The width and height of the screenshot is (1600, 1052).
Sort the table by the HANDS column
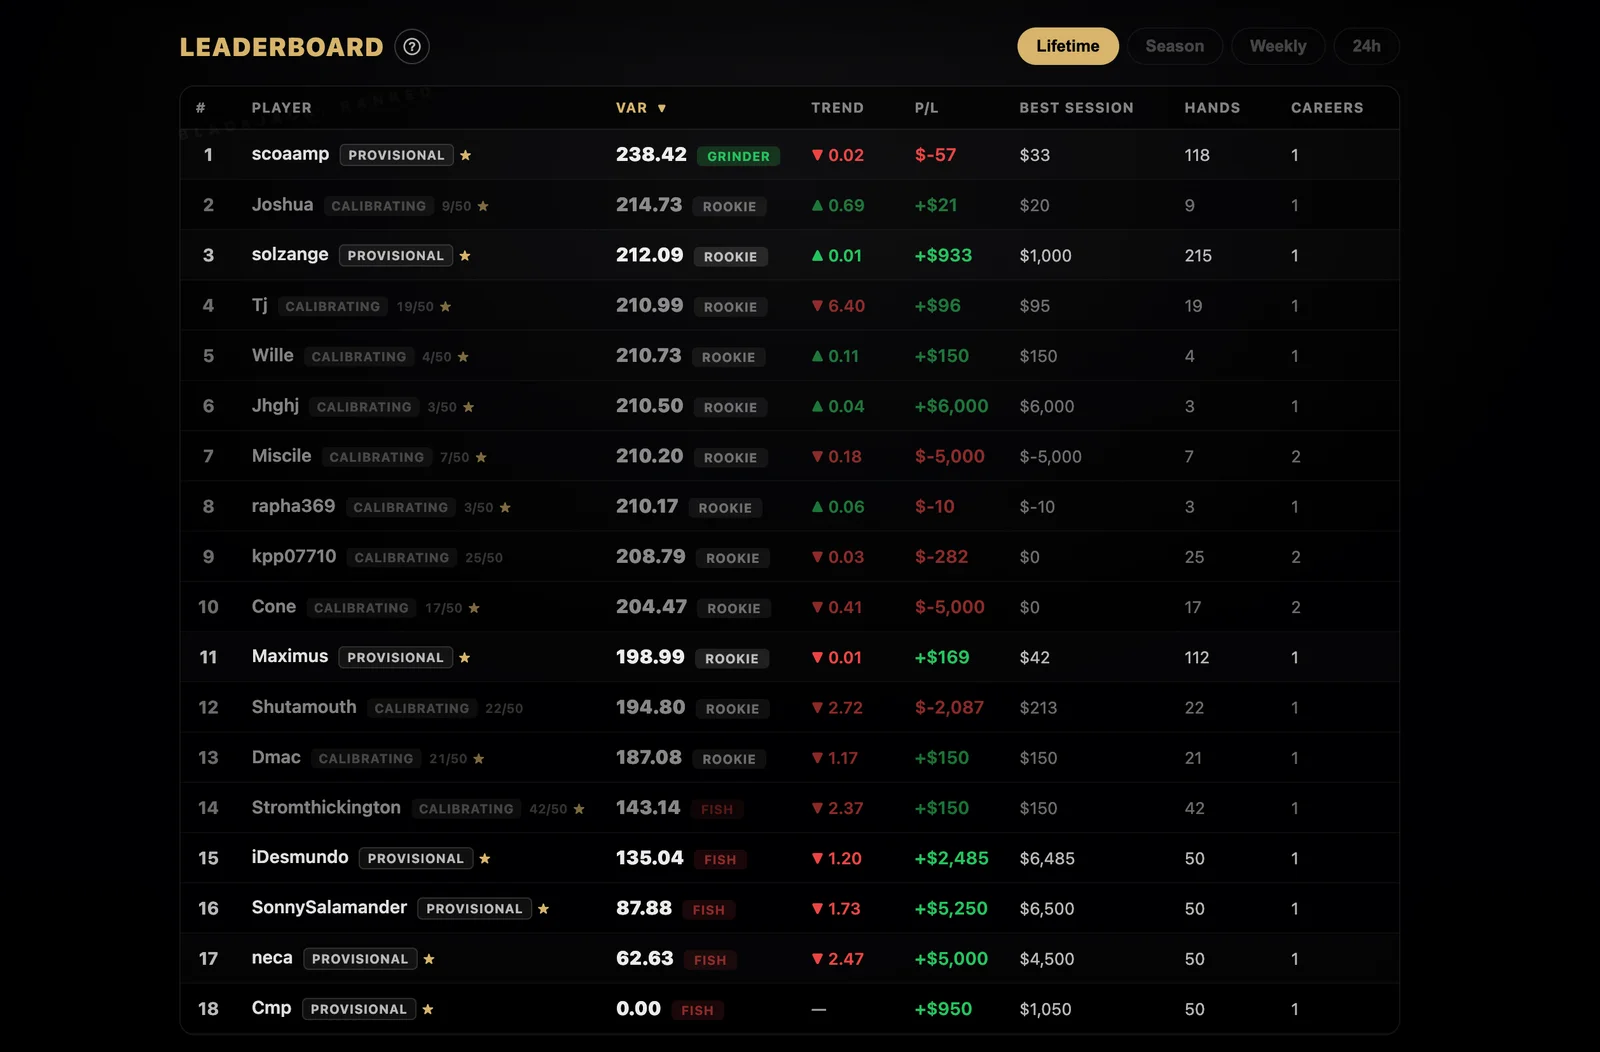1212,107
